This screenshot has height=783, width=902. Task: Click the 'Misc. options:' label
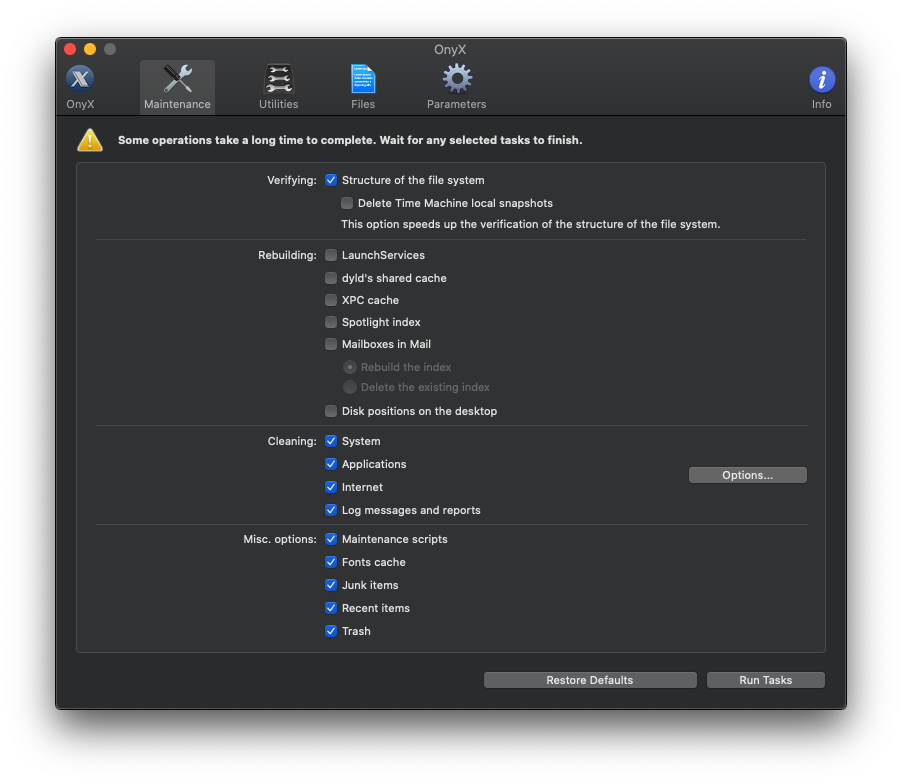coord(280,539)
